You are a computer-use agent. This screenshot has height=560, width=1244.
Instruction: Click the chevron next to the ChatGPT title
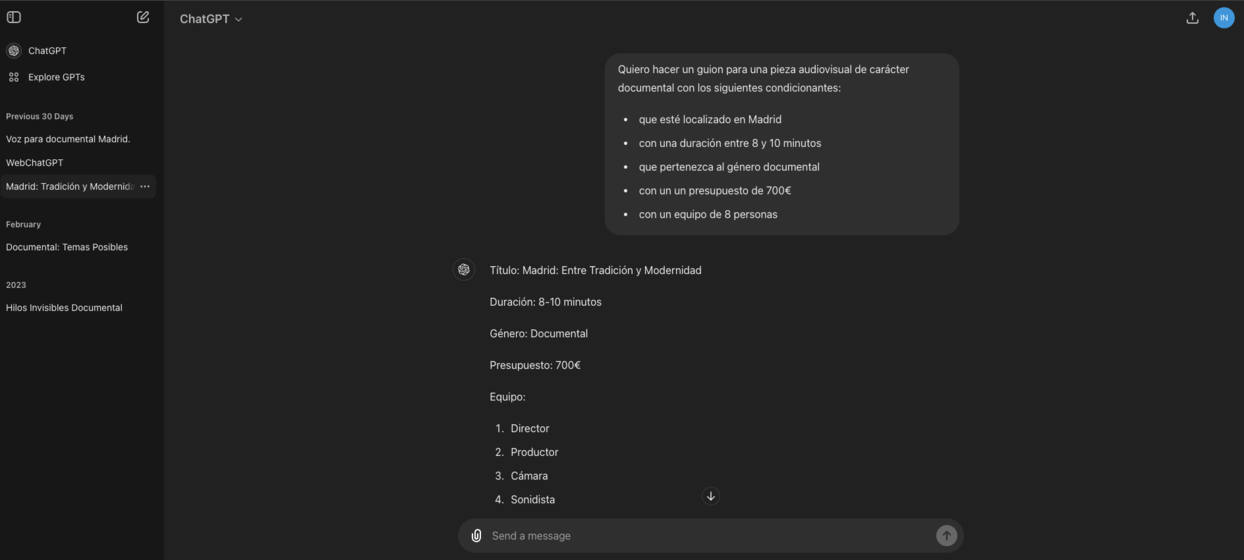[239, 20]
